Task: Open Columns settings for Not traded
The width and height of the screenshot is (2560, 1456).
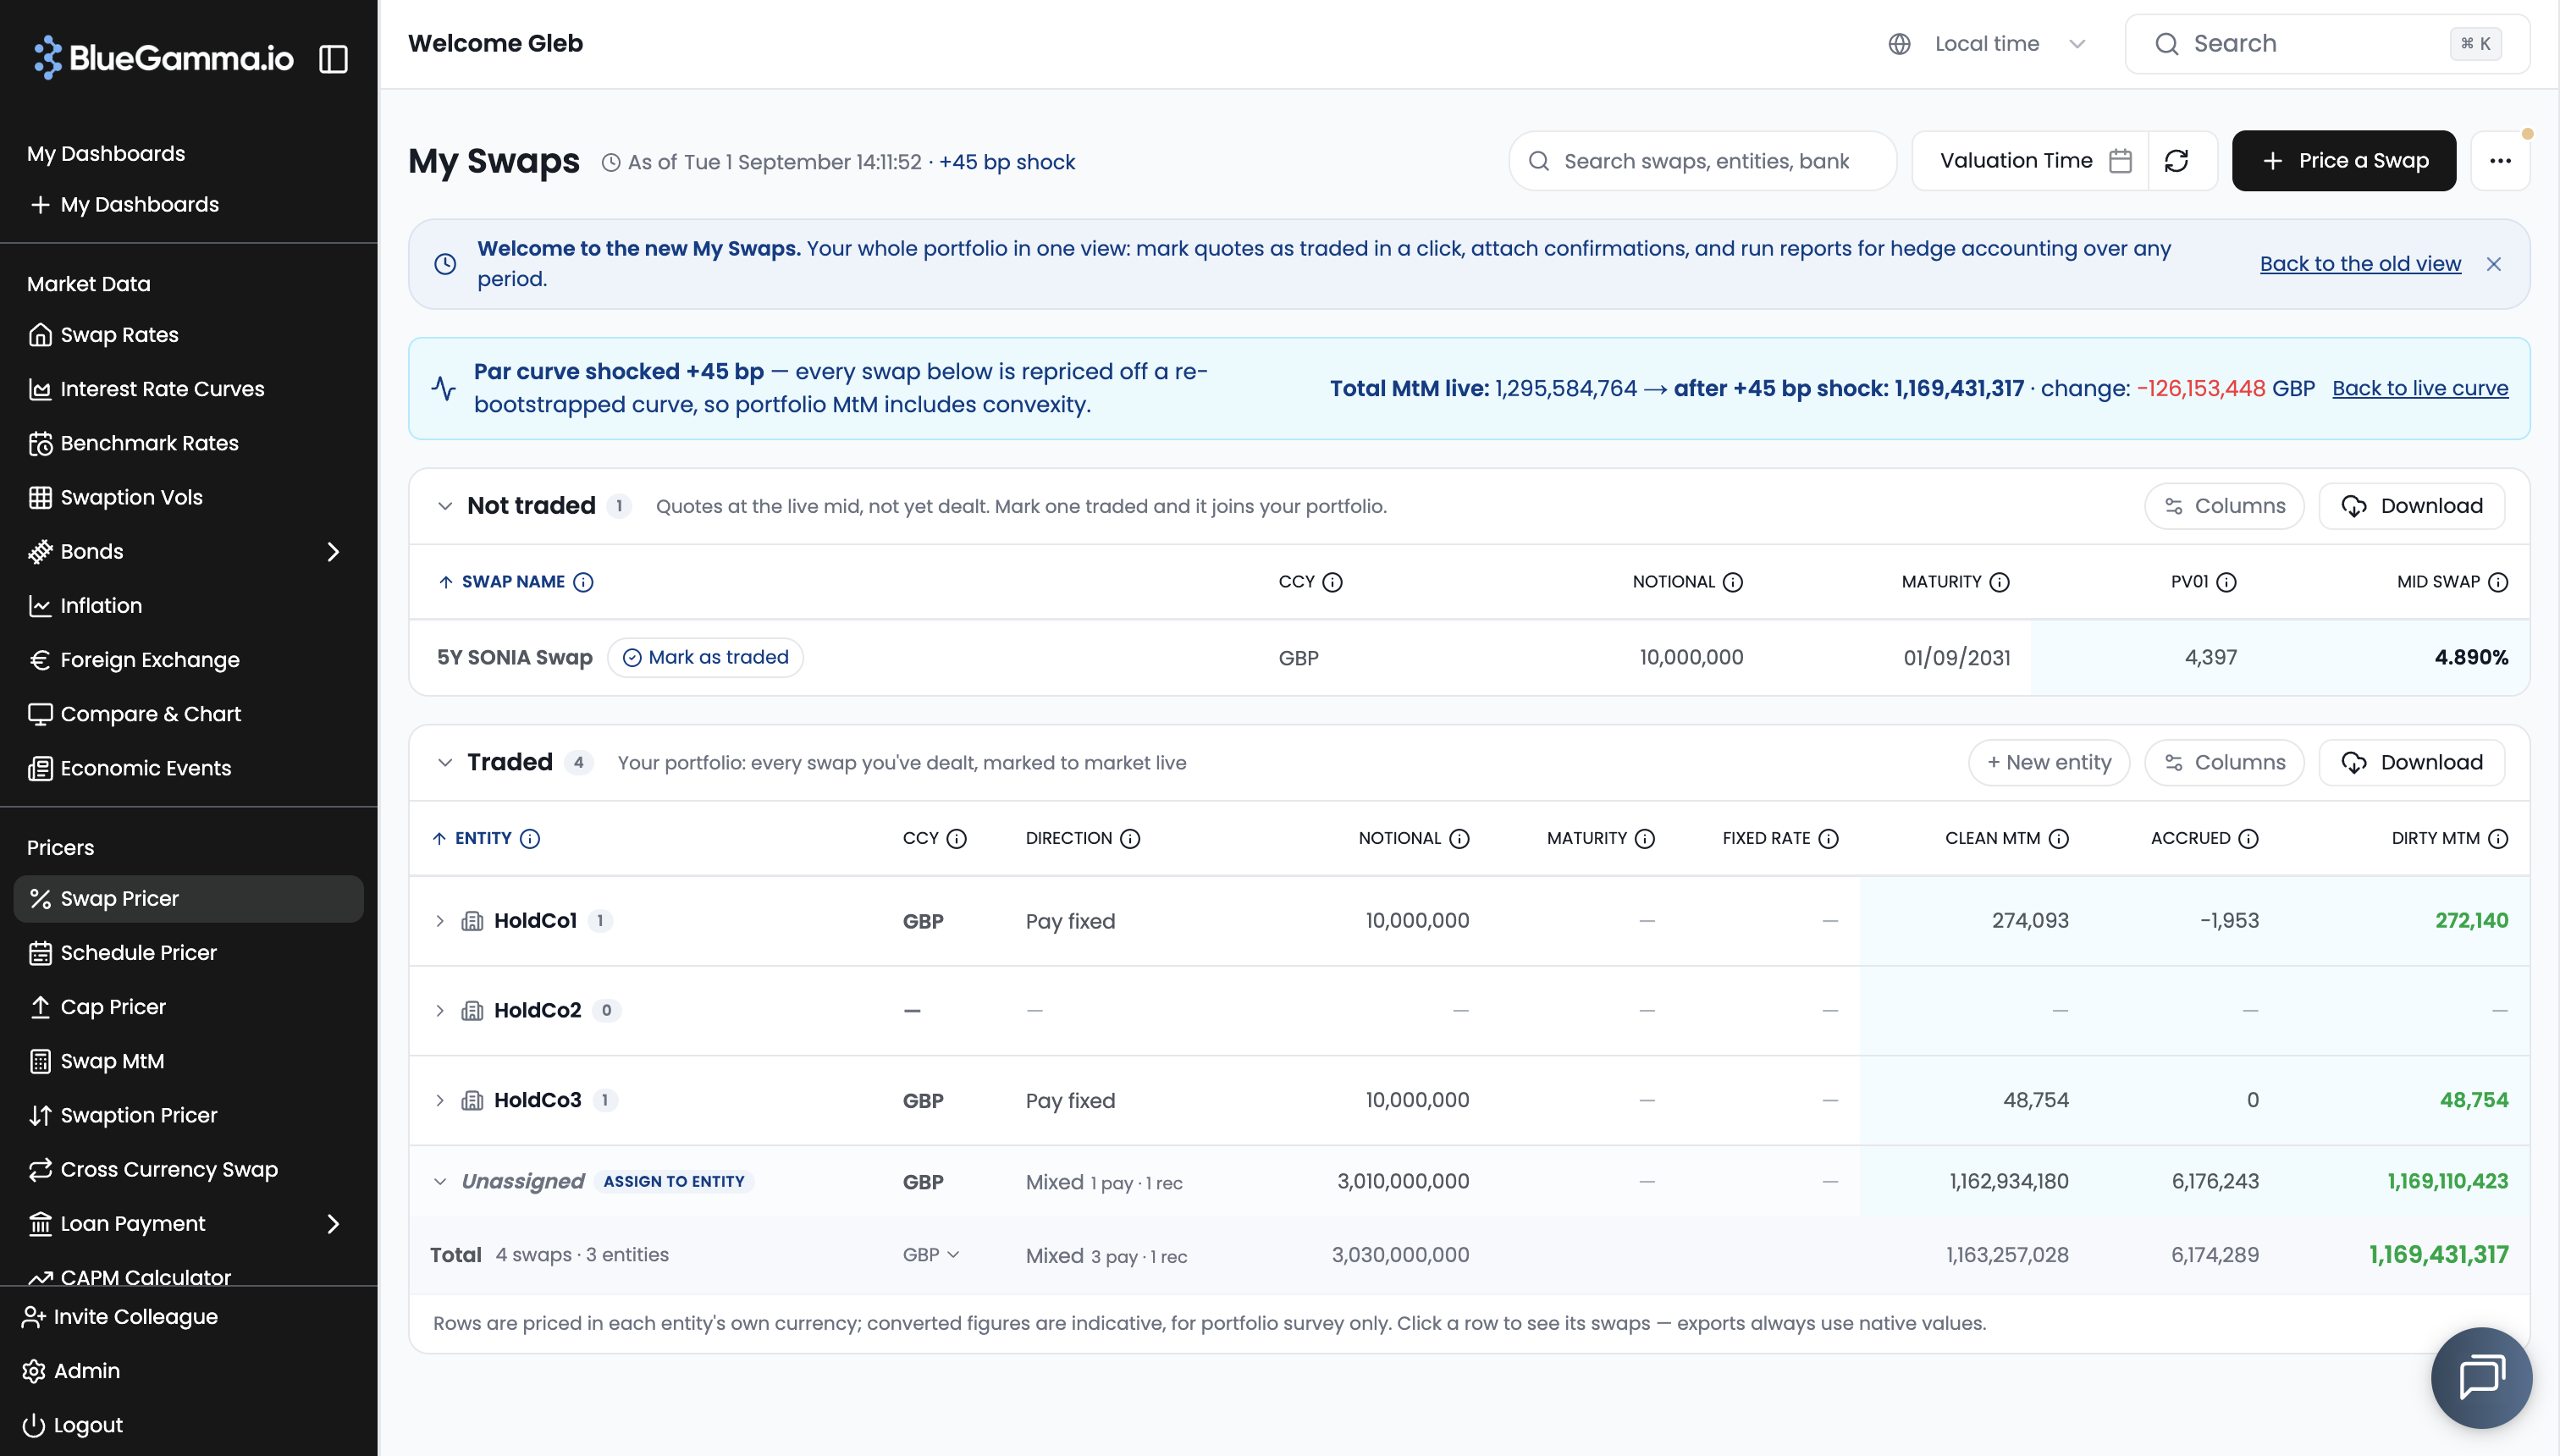Action: tap(2224, 506)
